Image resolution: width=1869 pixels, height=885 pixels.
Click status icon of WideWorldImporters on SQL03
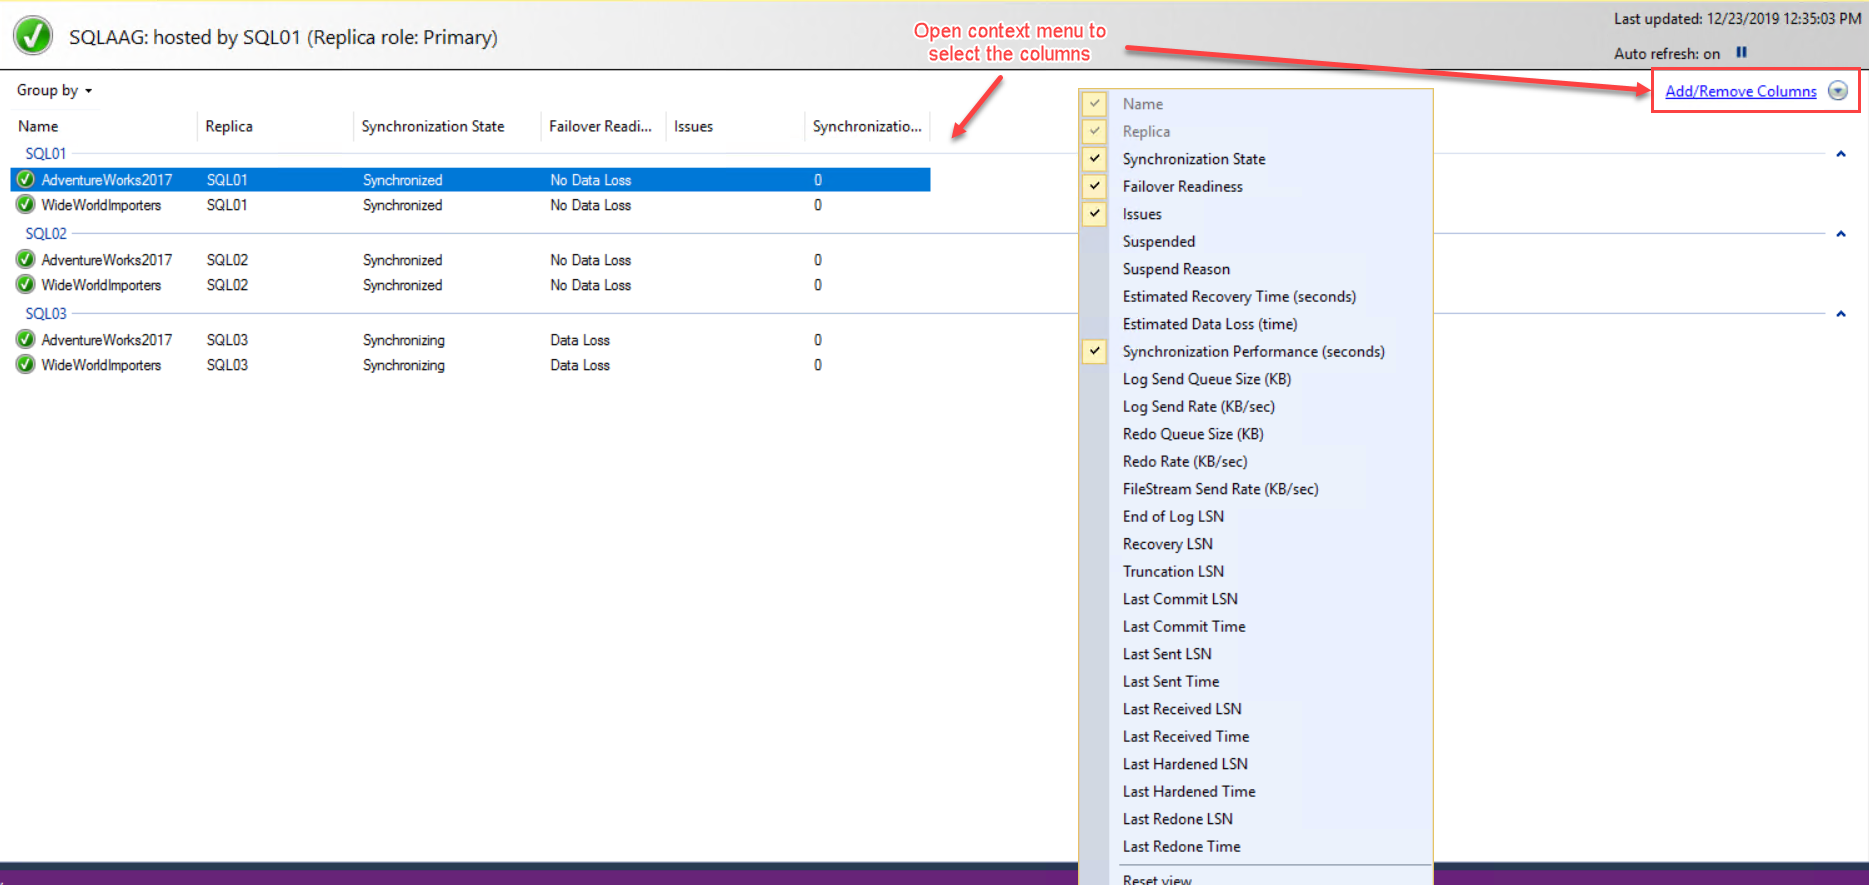[x=26, y=365]
